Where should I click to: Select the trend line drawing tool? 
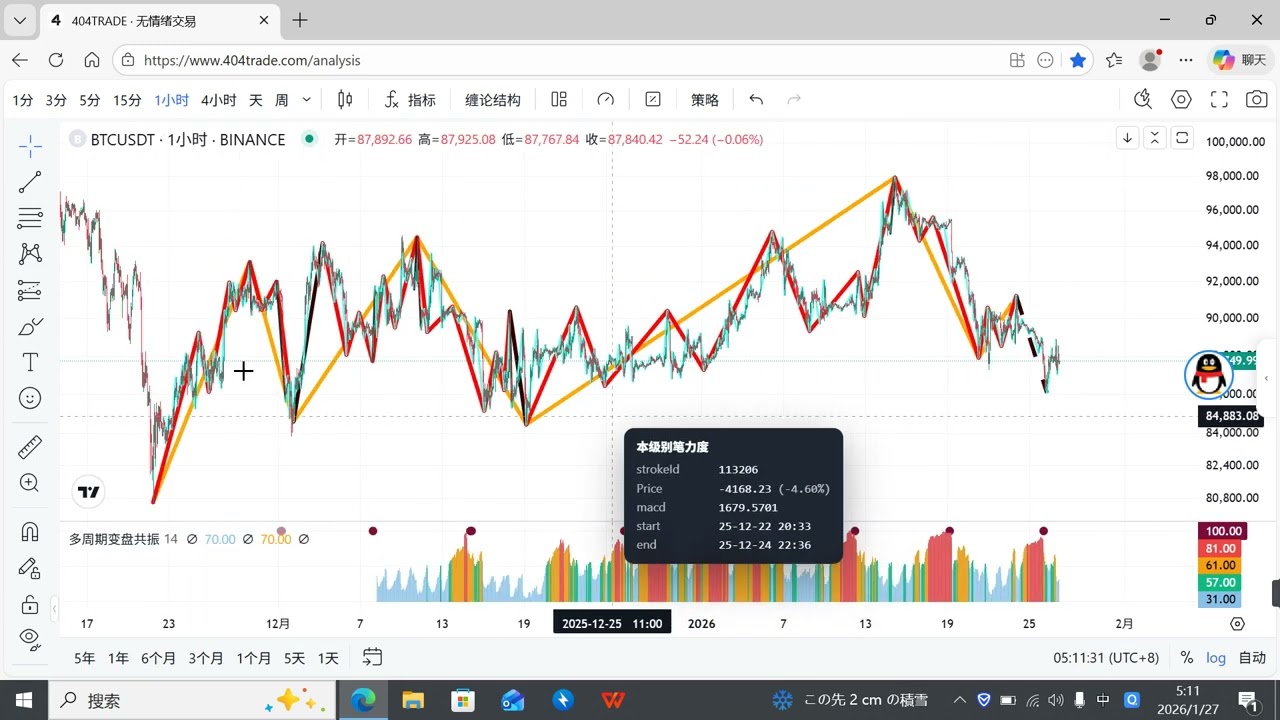(x=30, y=182)
